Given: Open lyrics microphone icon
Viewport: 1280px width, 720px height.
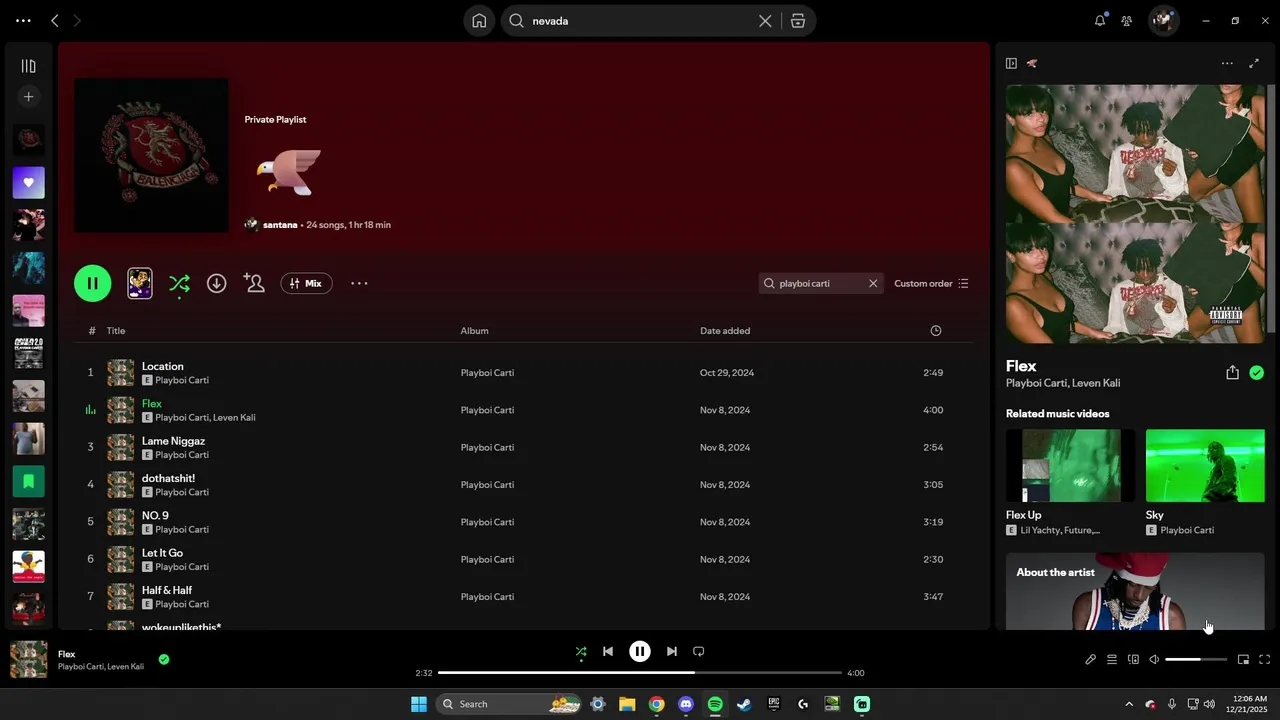Looking at the screenshot, I should click(x=1090, y=659).
